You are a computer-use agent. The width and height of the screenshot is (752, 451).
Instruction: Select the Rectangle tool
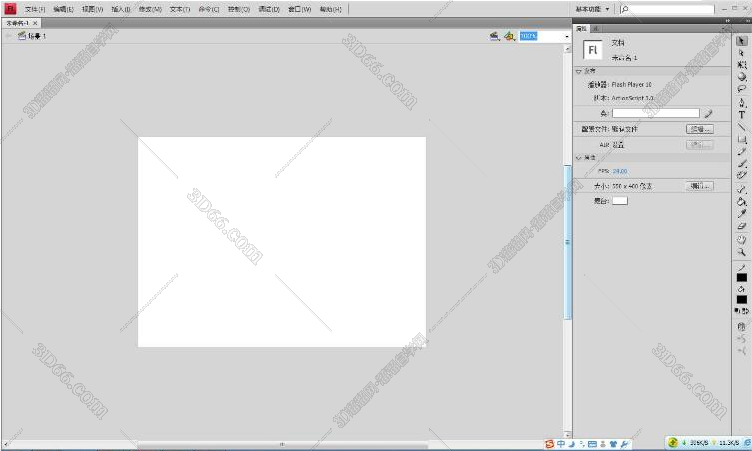click(x=741, y=139)
